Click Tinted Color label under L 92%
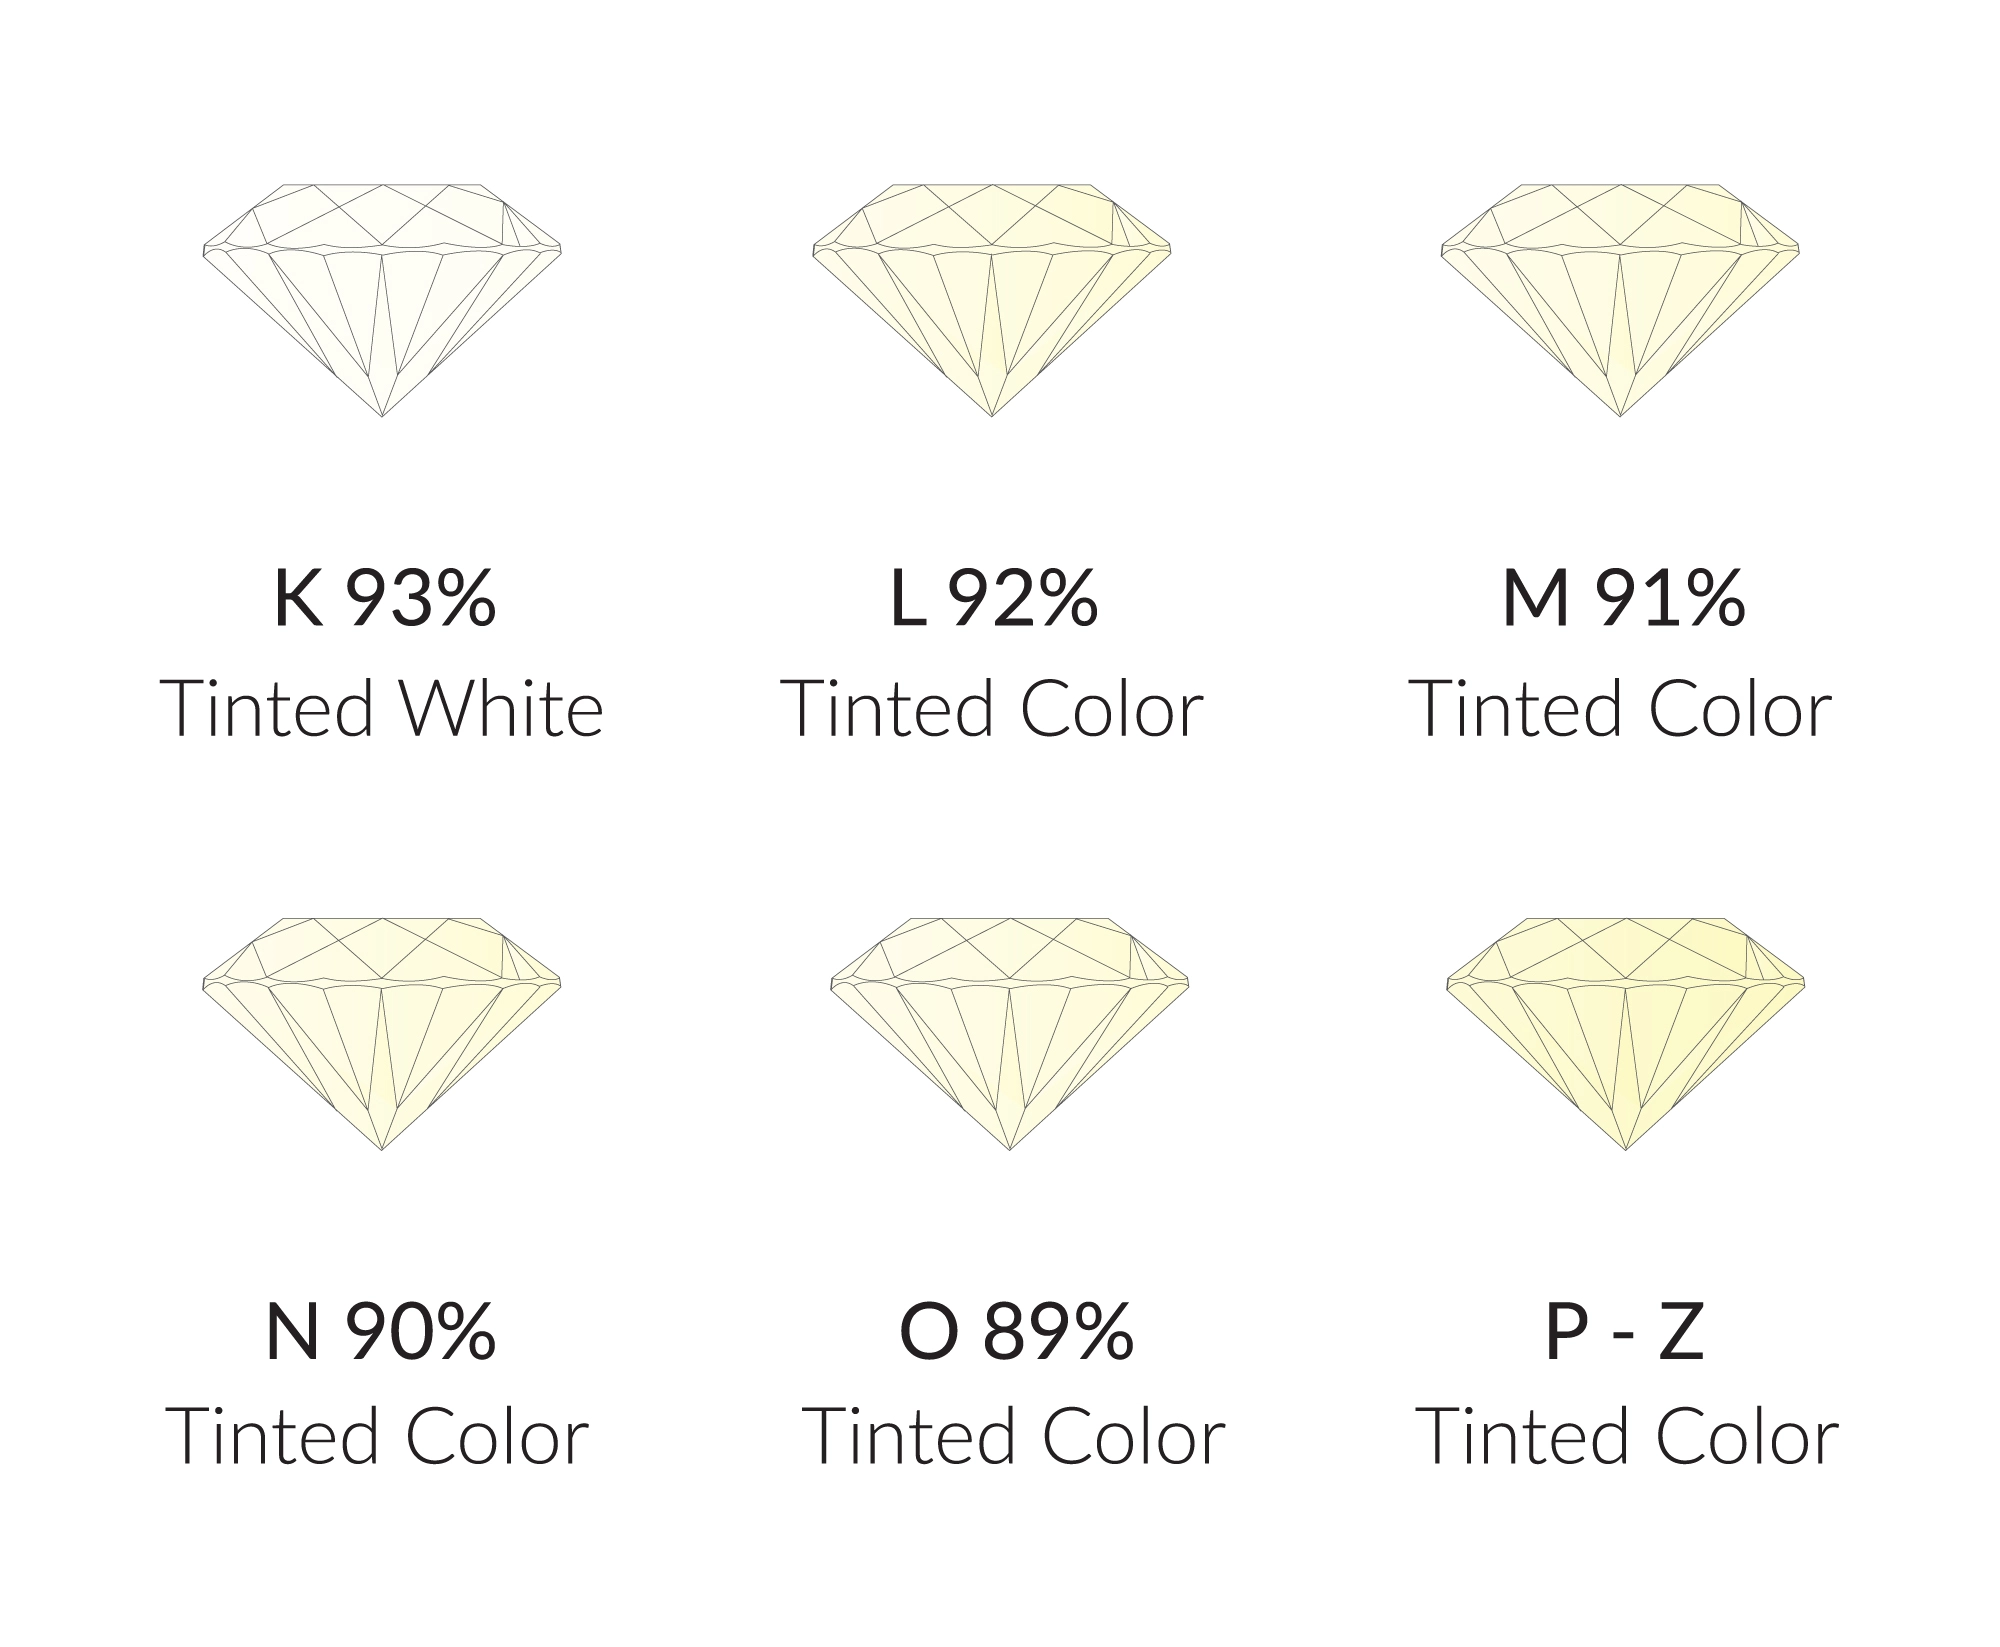 click(x=996, y=708)
